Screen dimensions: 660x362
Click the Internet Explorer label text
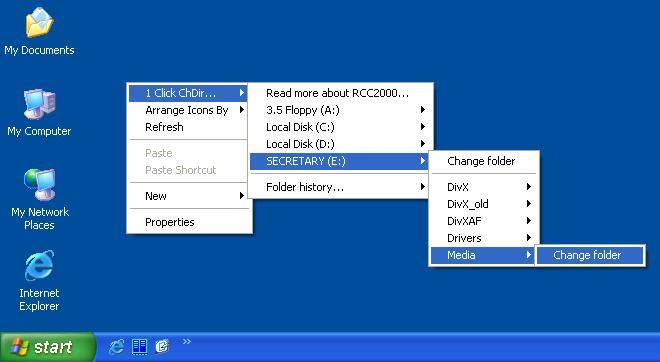tap(39, 299)
